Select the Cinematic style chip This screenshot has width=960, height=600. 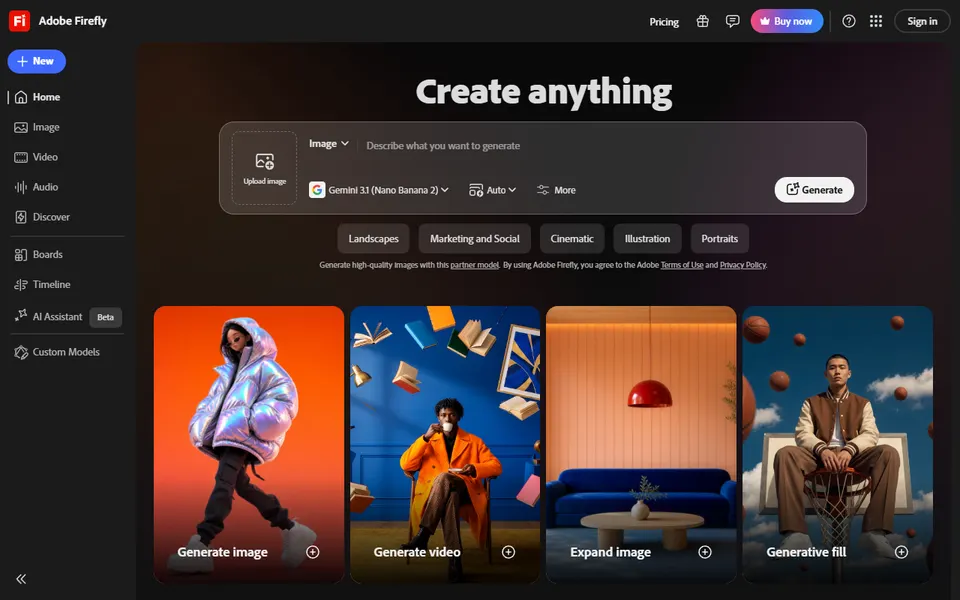coord(572,239)
